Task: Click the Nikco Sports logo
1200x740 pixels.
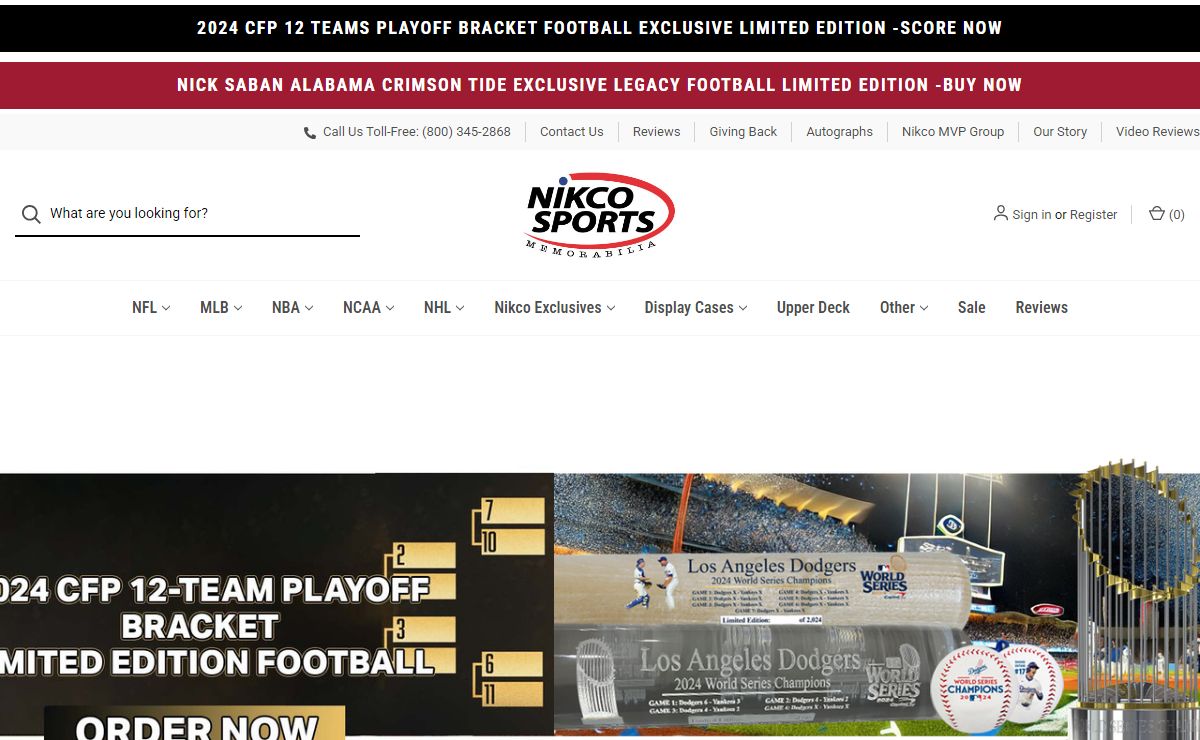Action: coord(600,214)
